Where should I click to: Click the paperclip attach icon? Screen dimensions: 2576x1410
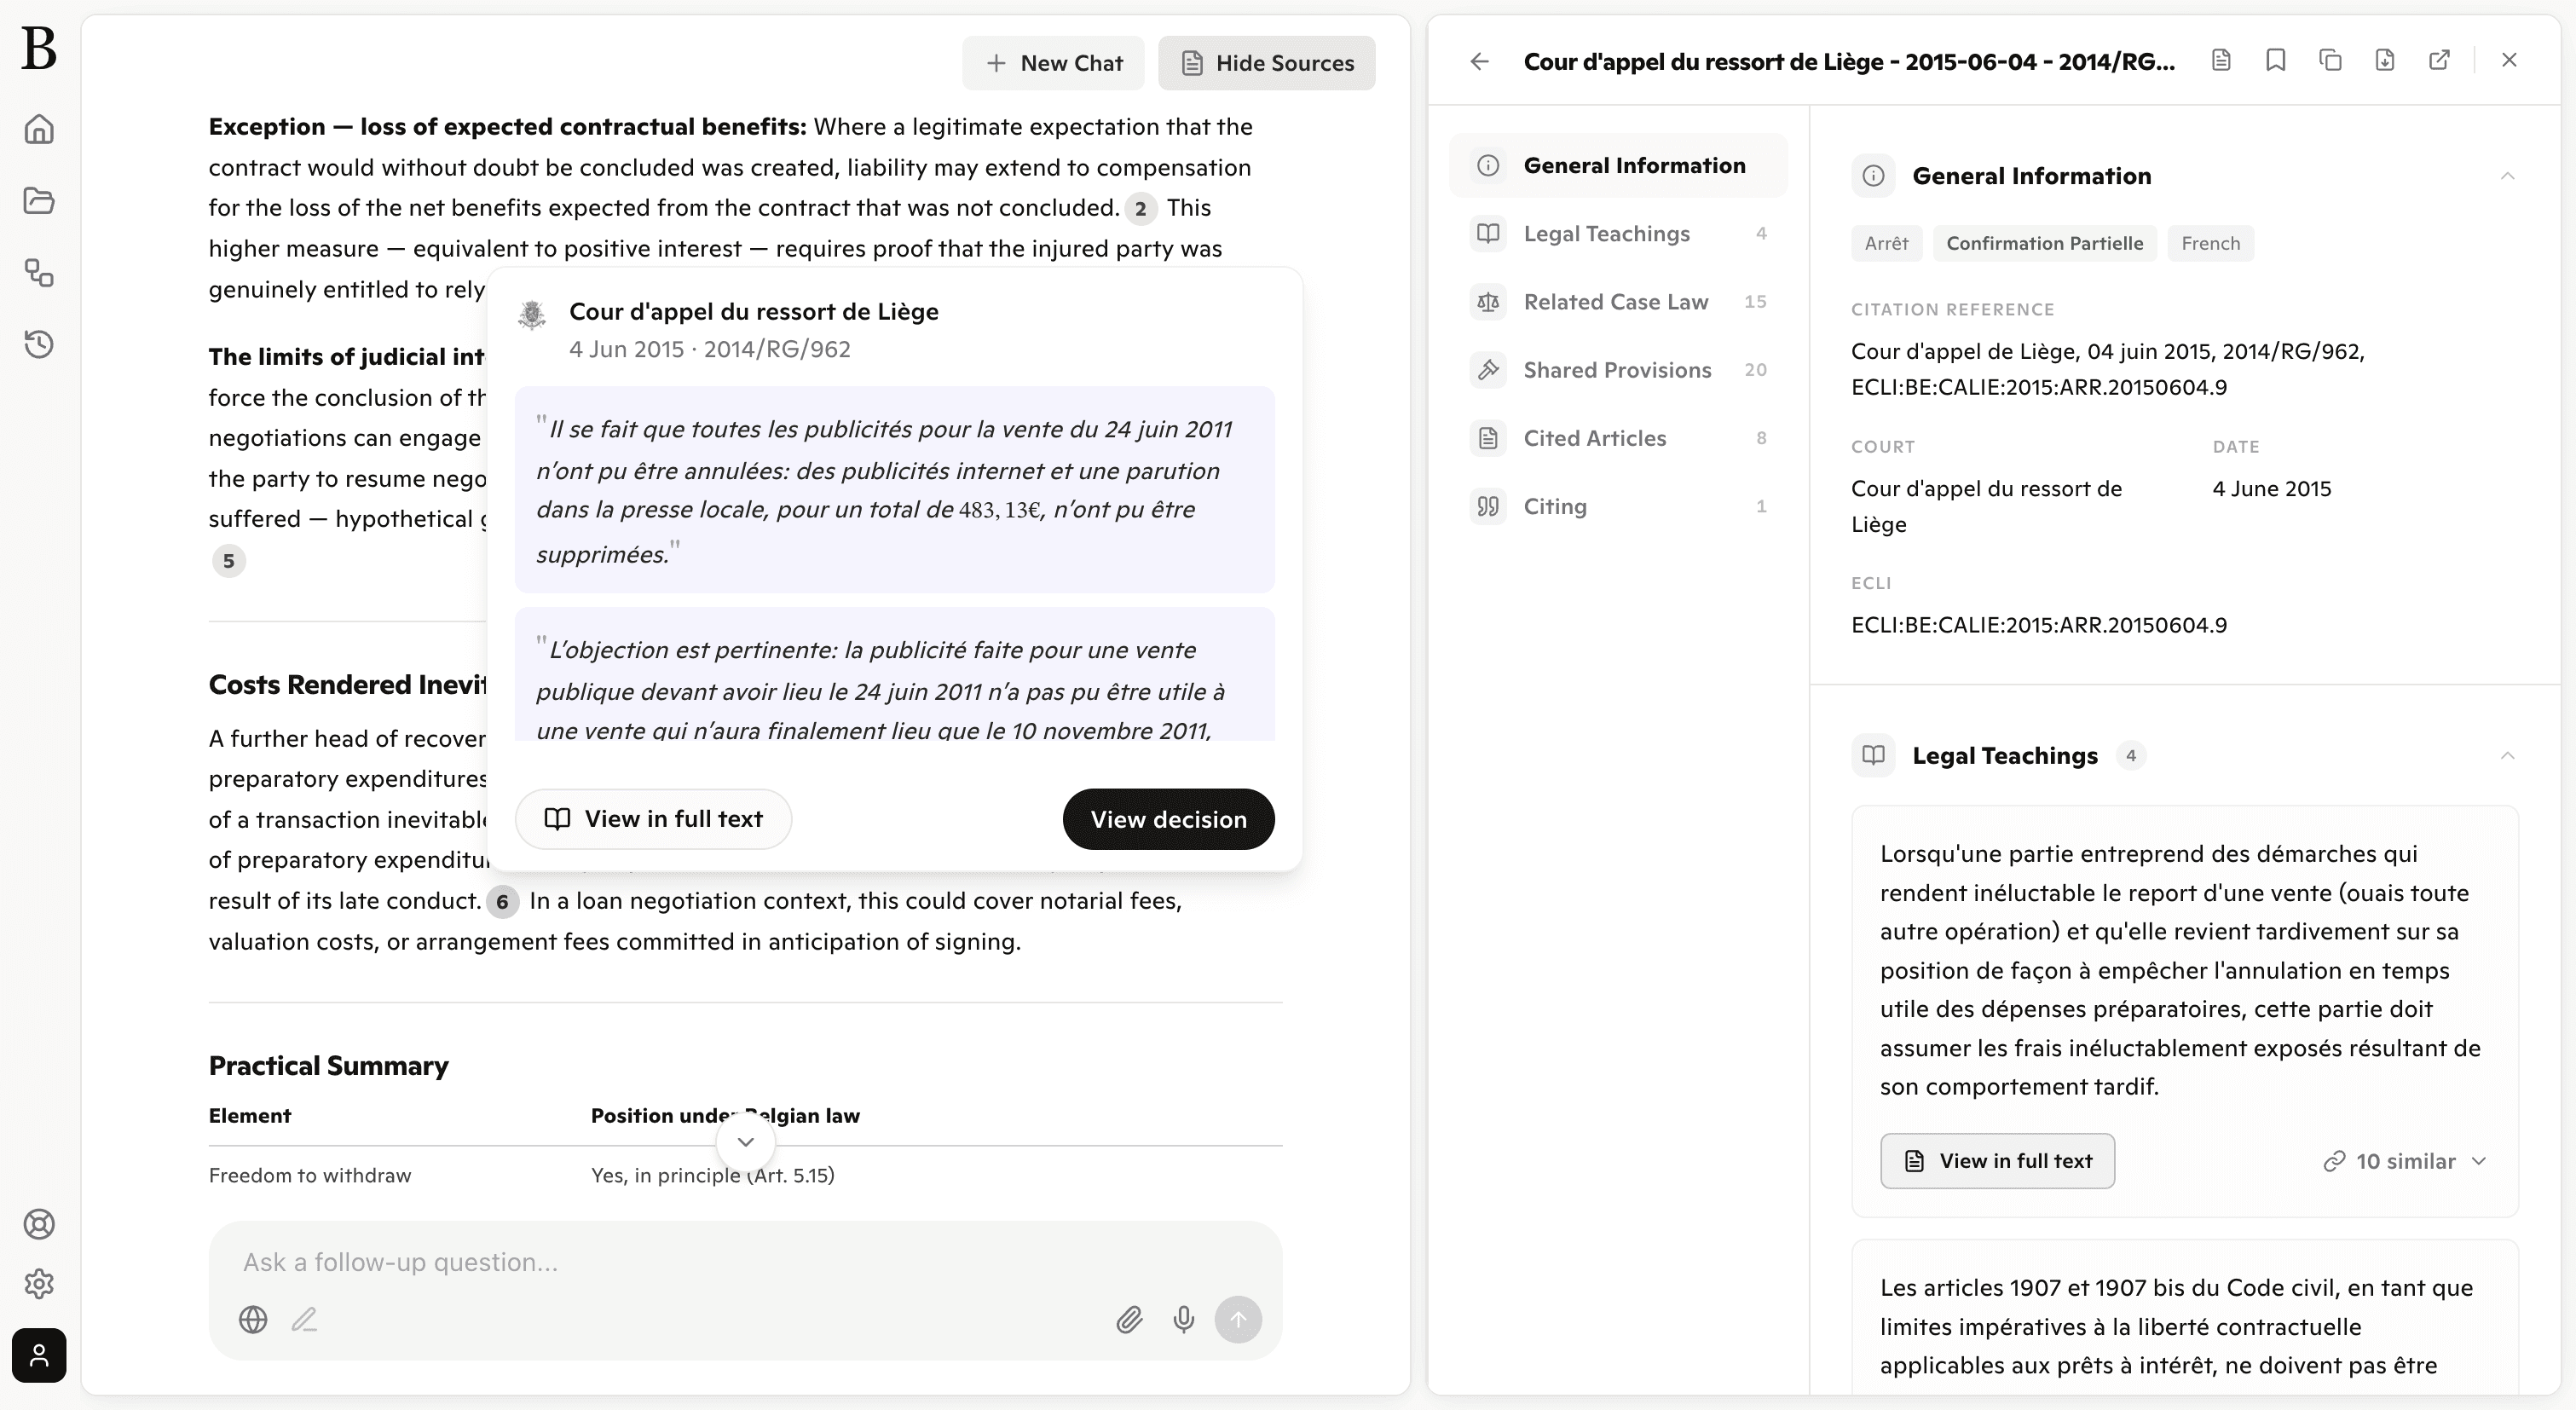point(1129,1320)
